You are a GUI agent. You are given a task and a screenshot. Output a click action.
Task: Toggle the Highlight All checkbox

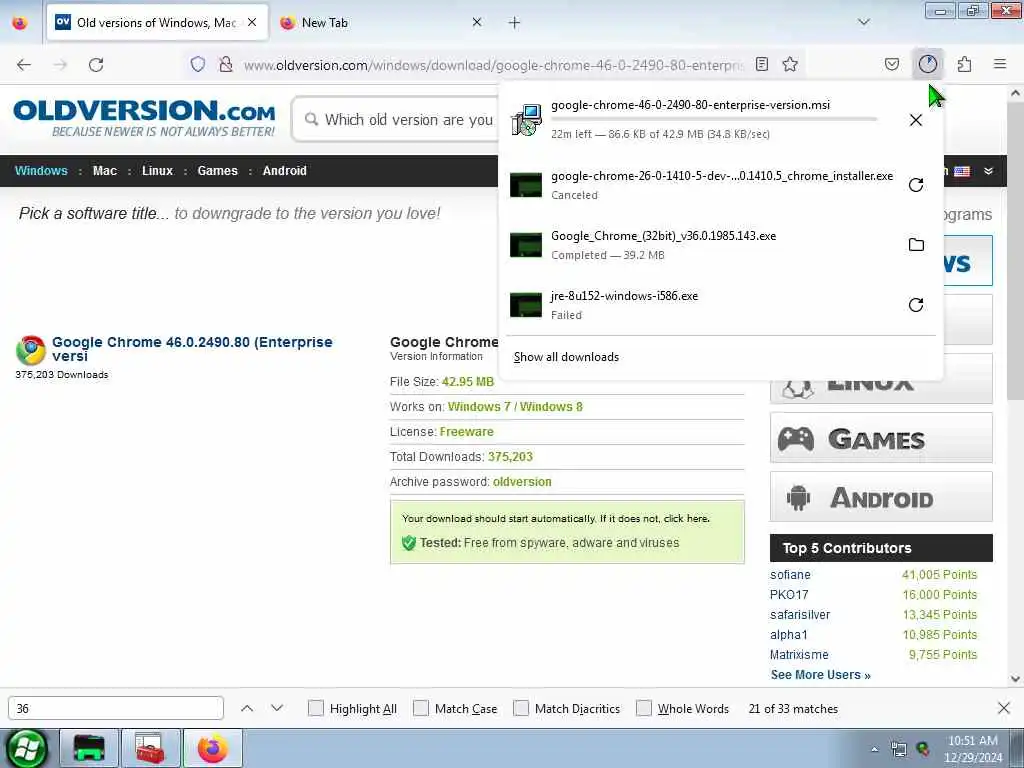click(x=315, y=708)
